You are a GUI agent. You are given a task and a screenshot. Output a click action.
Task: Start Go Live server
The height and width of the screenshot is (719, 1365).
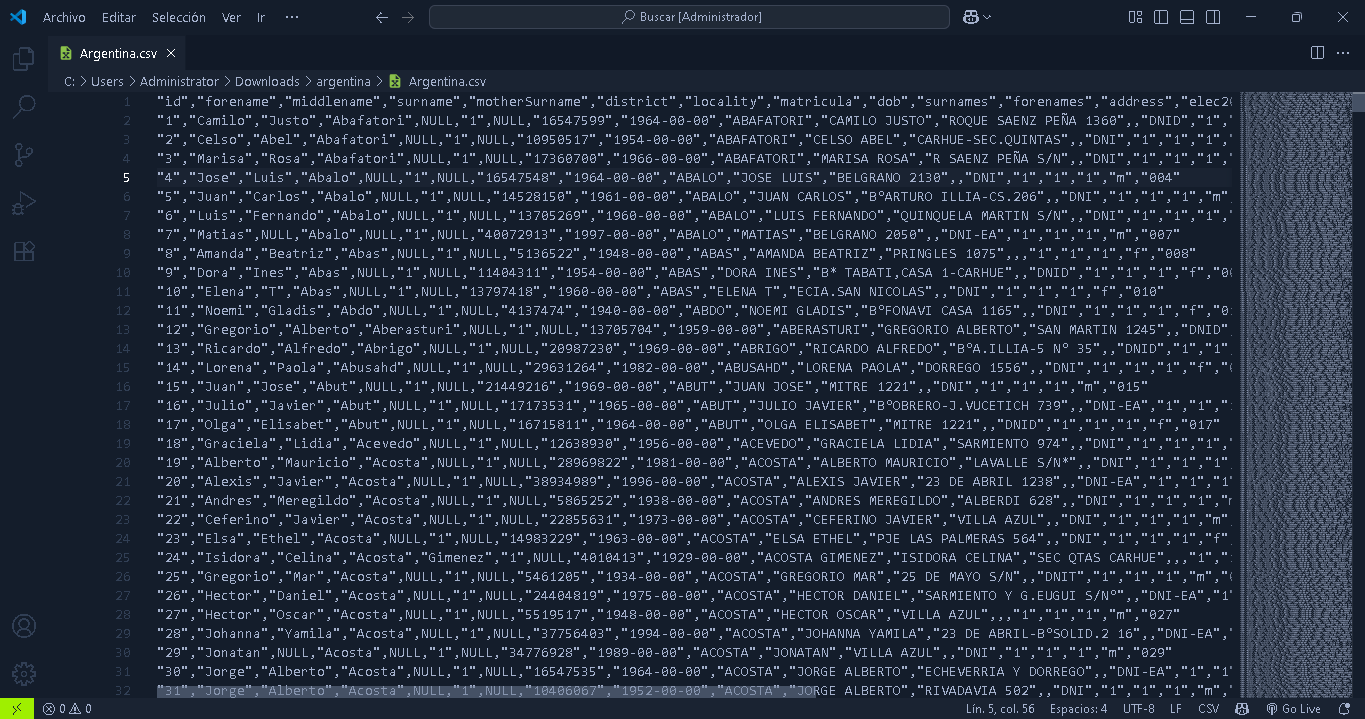1293,709
